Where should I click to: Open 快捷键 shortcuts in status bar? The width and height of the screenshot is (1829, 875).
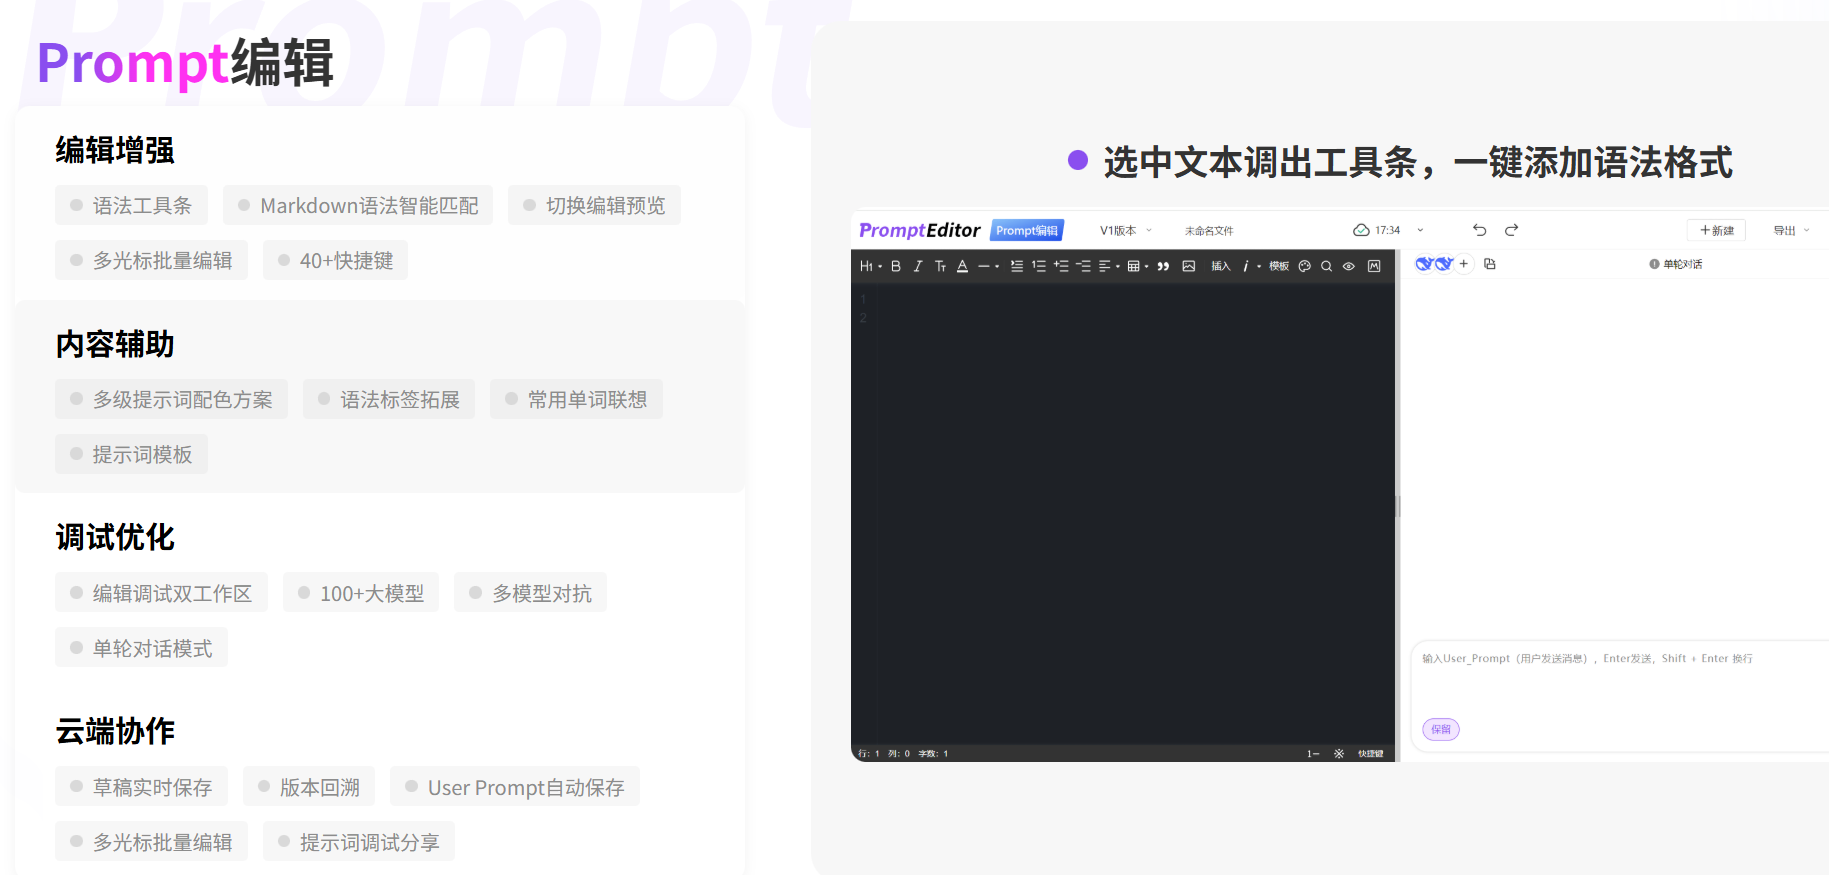coord(1370,753)
